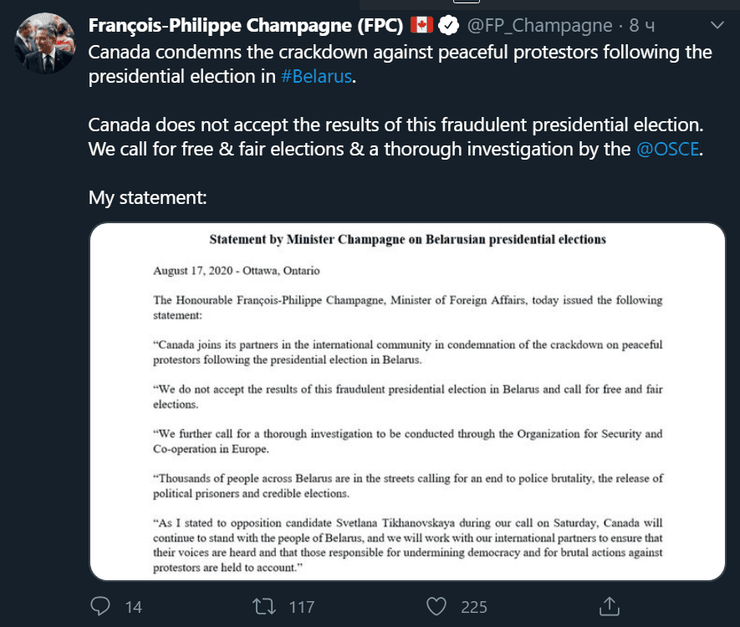The image size is (740, 627).
Task: Click the reply speech bubble icon
Action: click(102, 606)
